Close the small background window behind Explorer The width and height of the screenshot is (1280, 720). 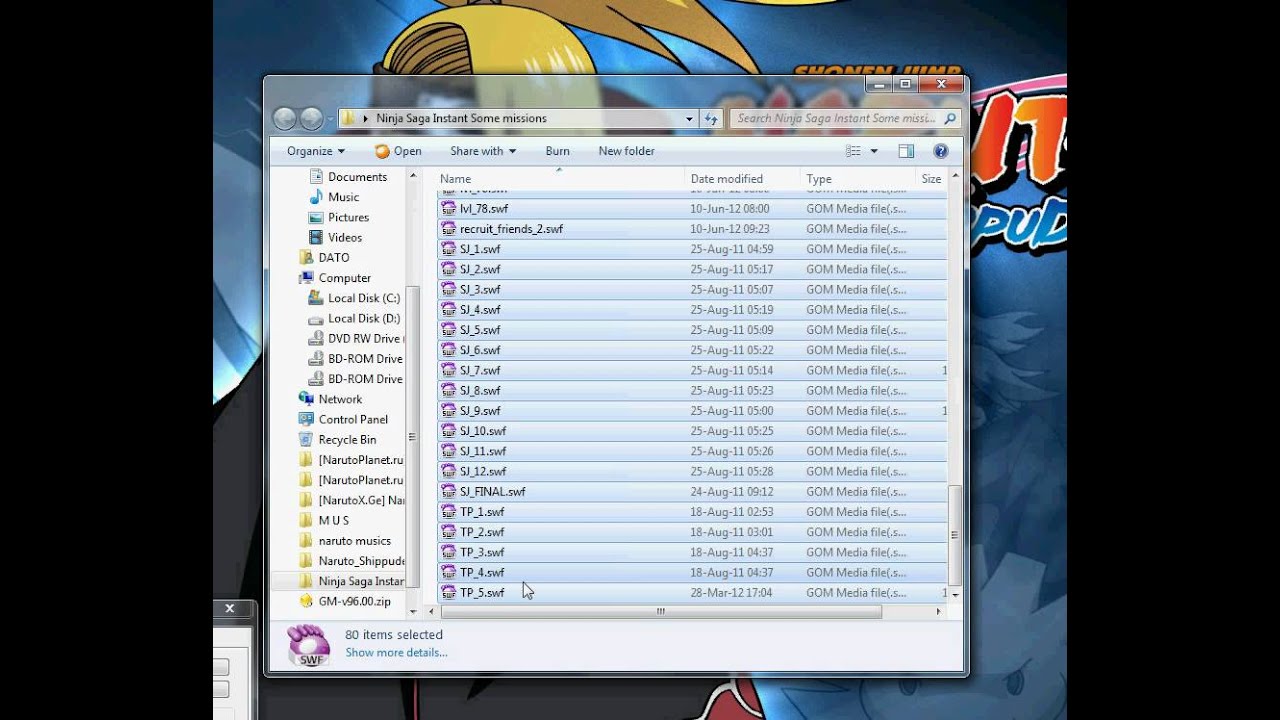(229, 608)
